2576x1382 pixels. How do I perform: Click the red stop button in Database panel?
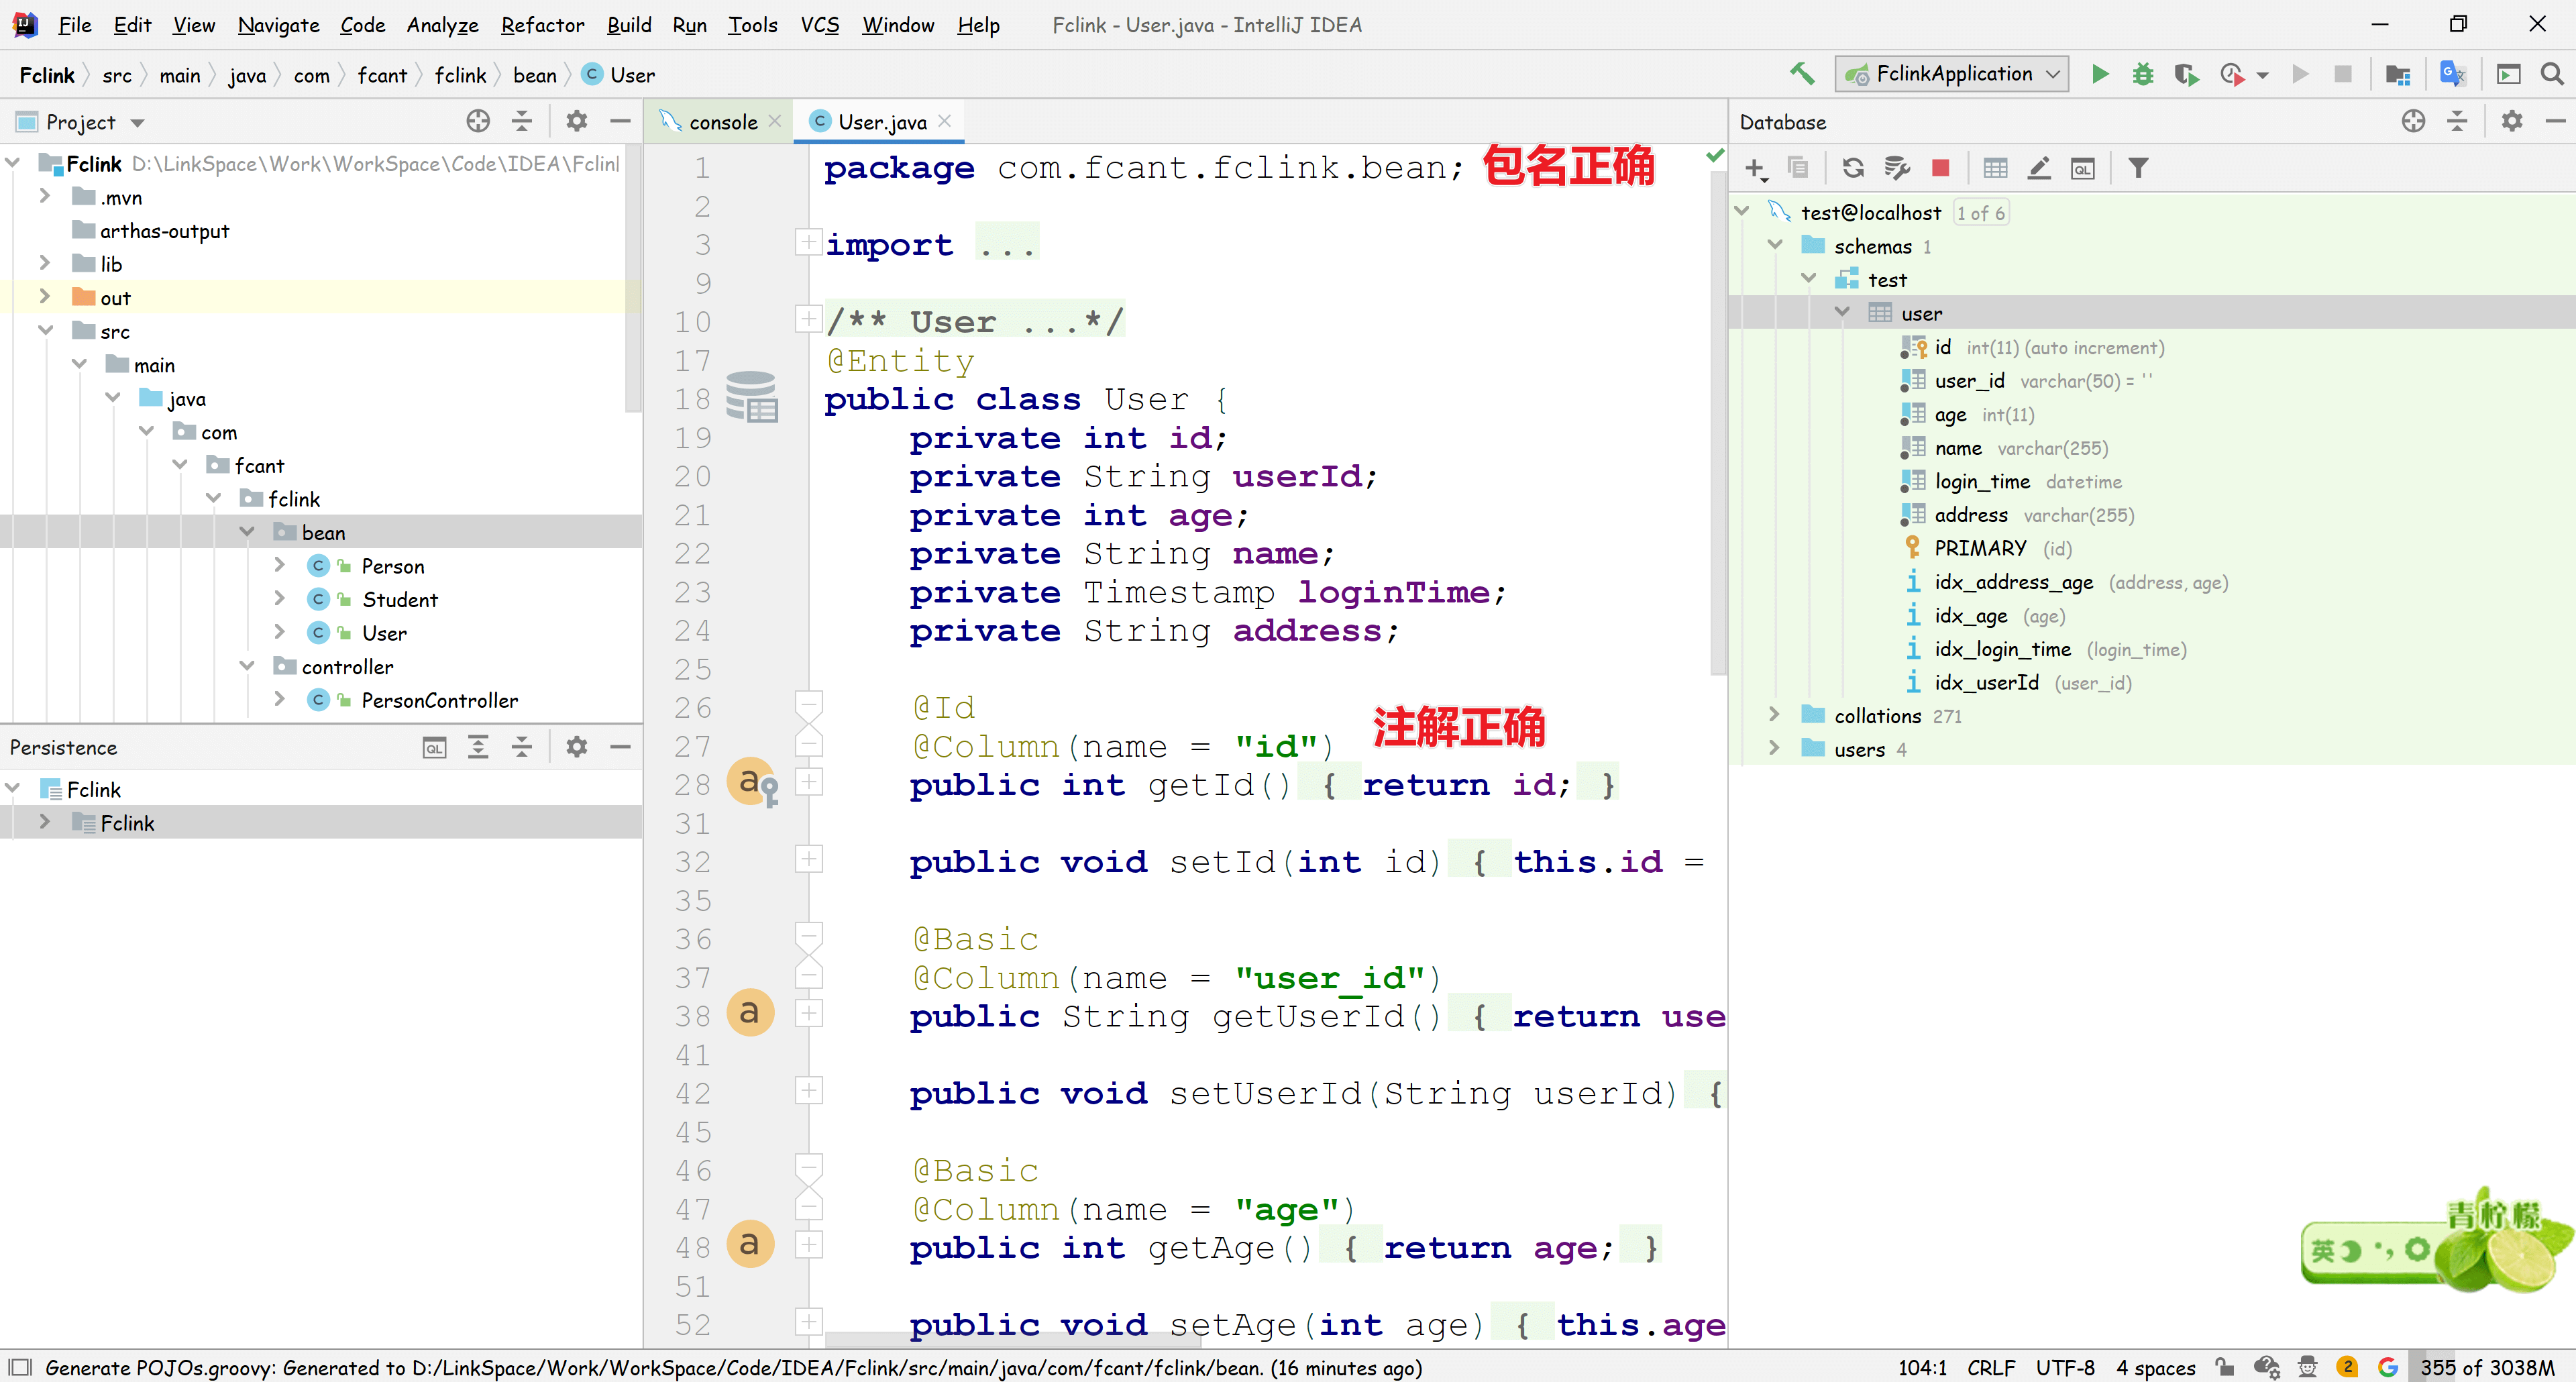1940,168
